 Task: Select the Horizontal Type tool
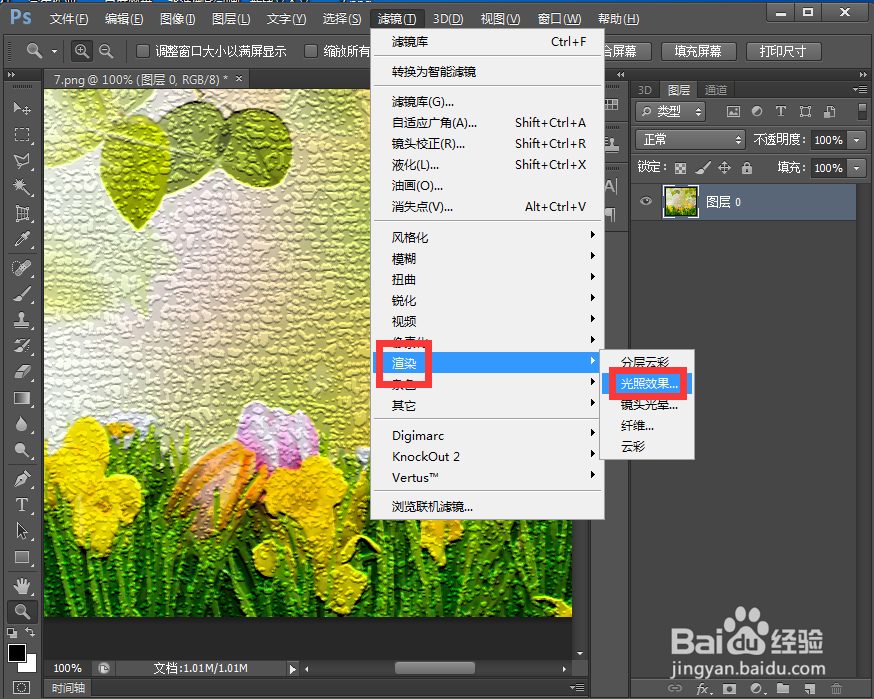[x=22, y=506]
